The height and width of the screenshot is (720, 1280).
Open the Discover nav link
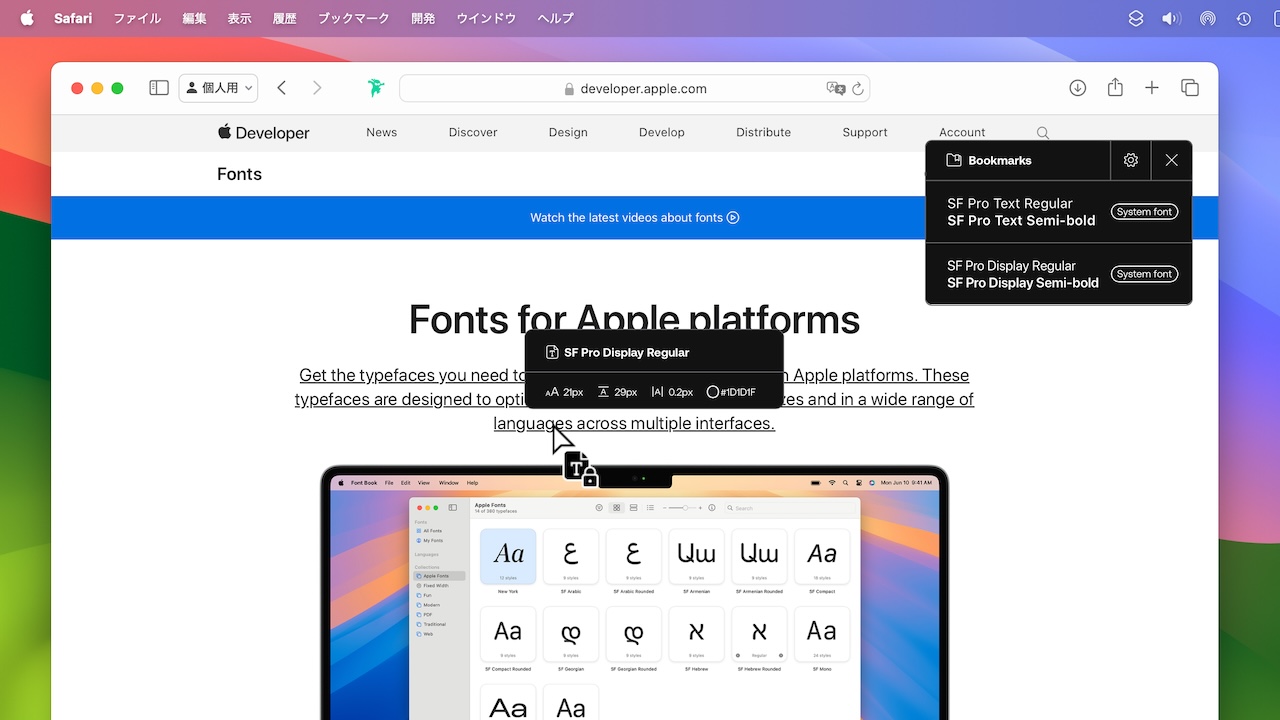click(473, 132)
